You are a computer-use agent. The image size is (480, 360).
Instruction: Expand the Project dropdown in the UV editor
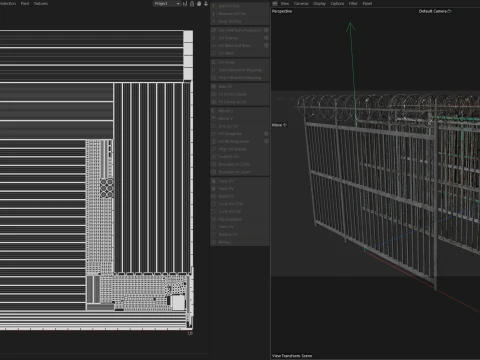[167, 3]
